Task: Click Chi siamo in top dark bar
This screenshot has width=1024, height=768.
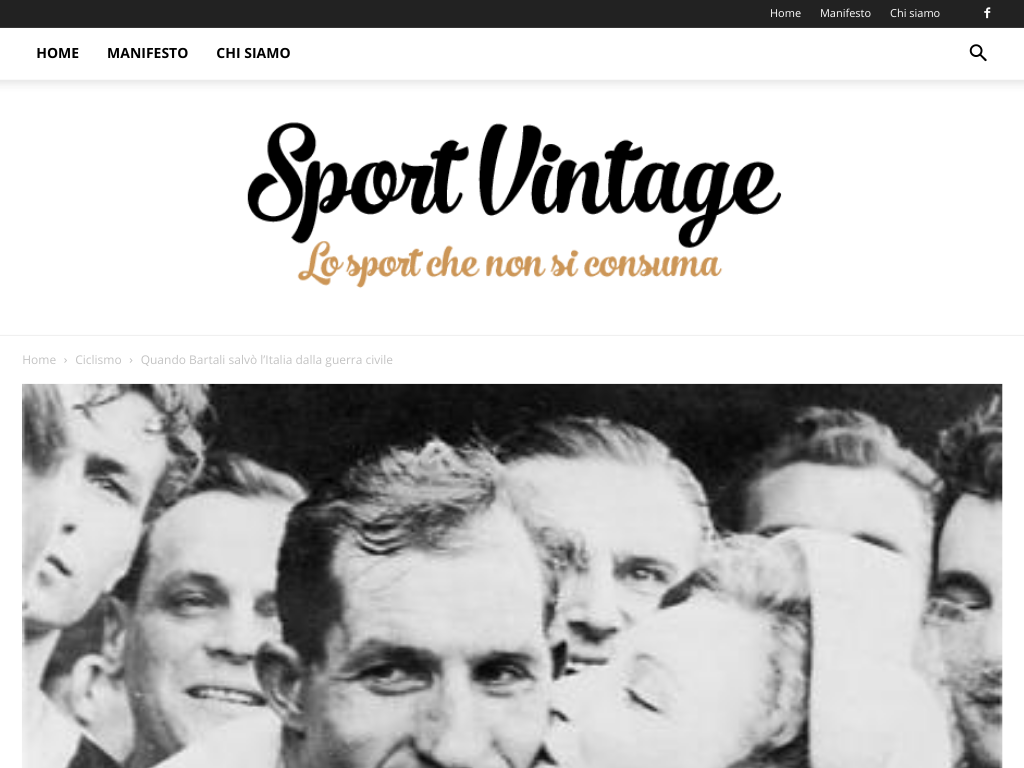Action: pos(914,13)
